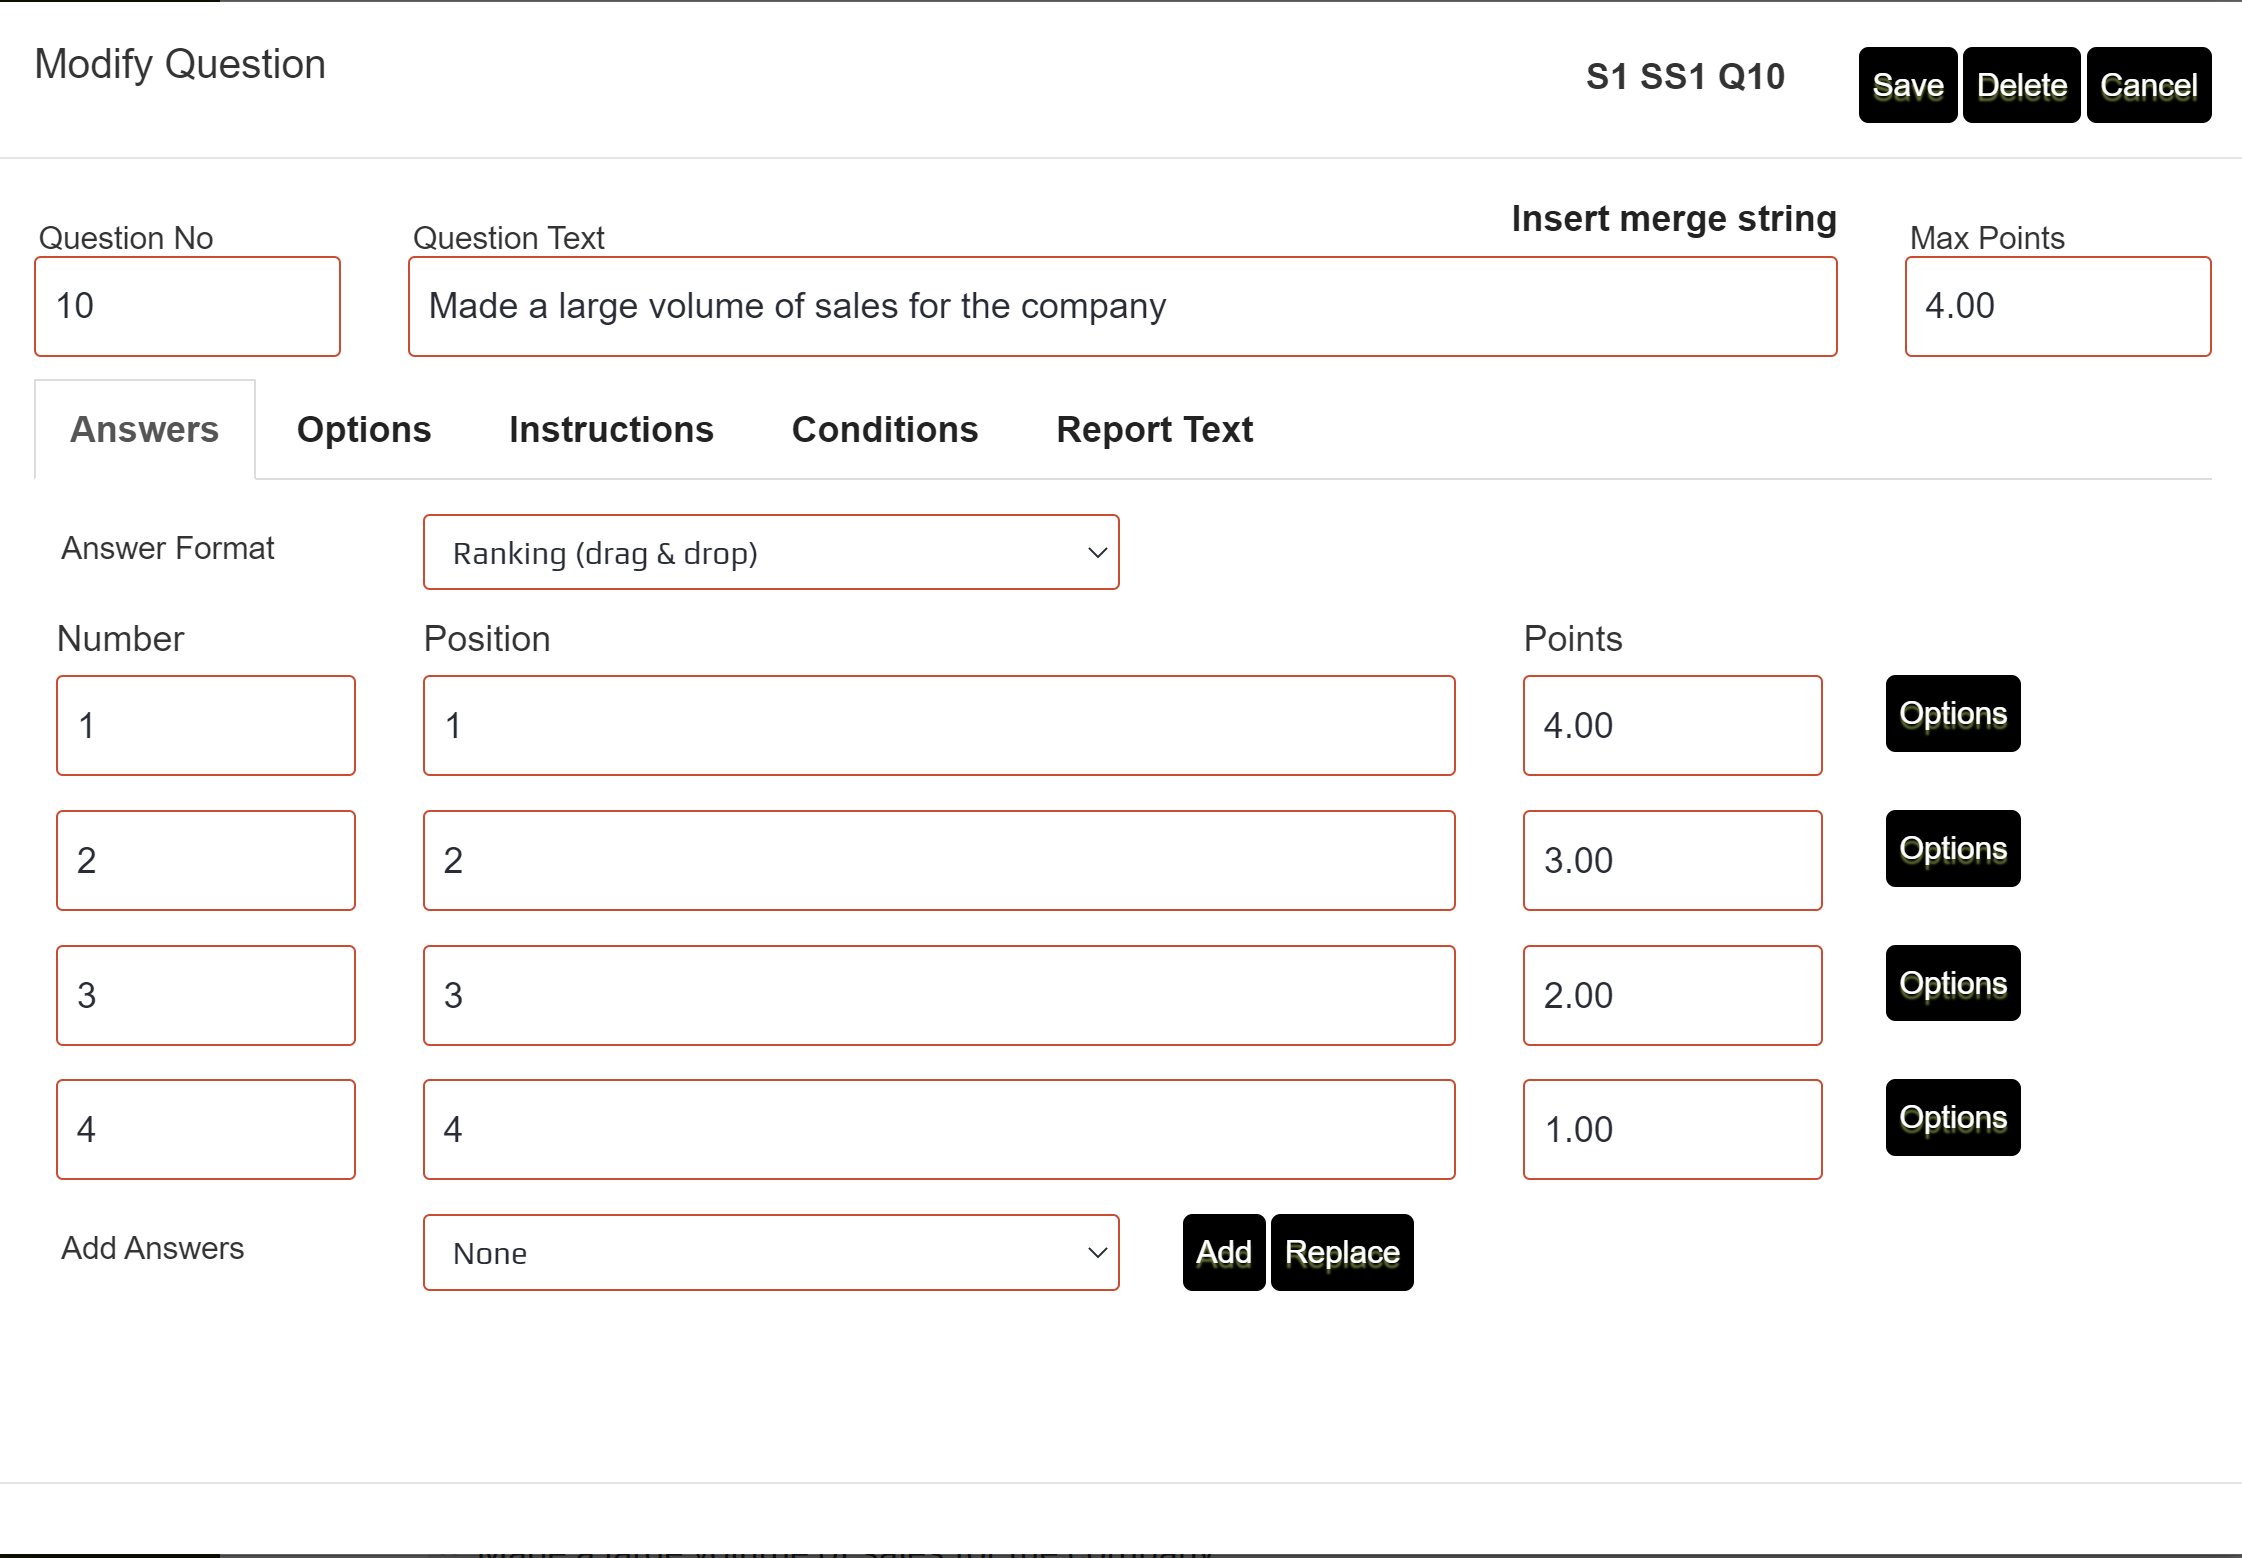This screenshot has height=1558, width=2242.
Task: Delete this question
Action: (x=2020, y=85)
